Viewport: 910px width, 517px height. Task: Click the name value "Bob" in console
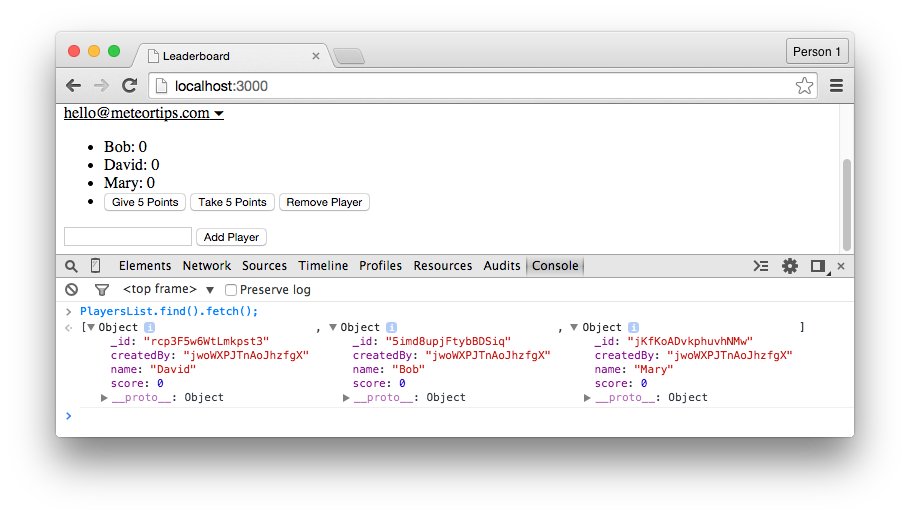click(x=408, y=370)
